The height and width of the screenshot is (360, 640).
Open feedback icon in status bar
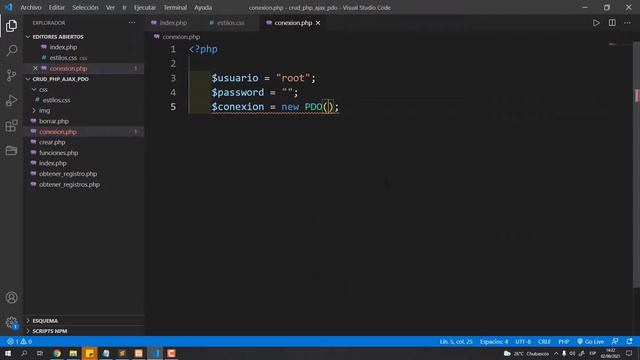pos(615,341)
